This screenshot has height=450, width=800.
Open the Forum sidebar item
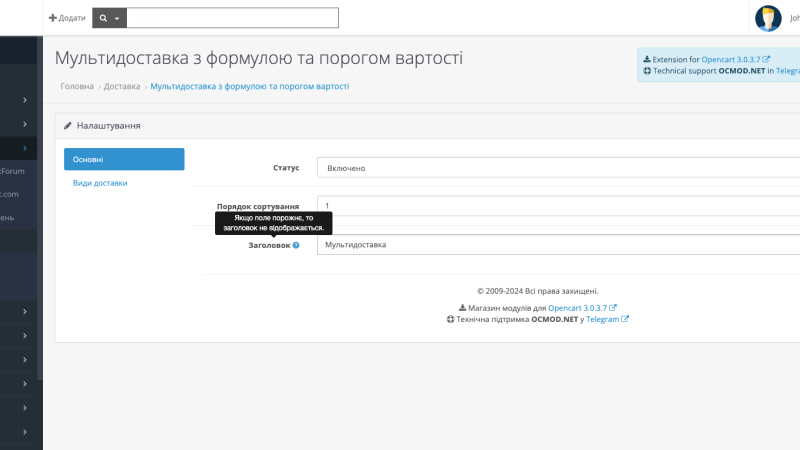coord(12,171)
